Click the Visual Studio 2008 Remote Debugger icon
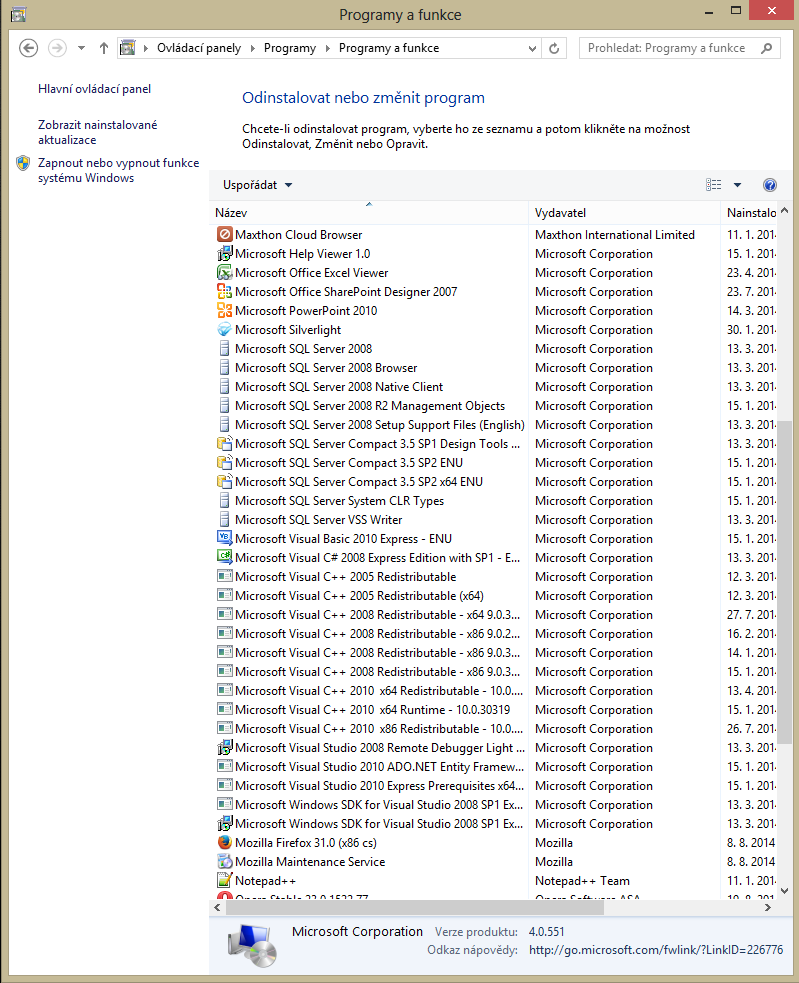The image size is (799, 983). tap(224, 747)
